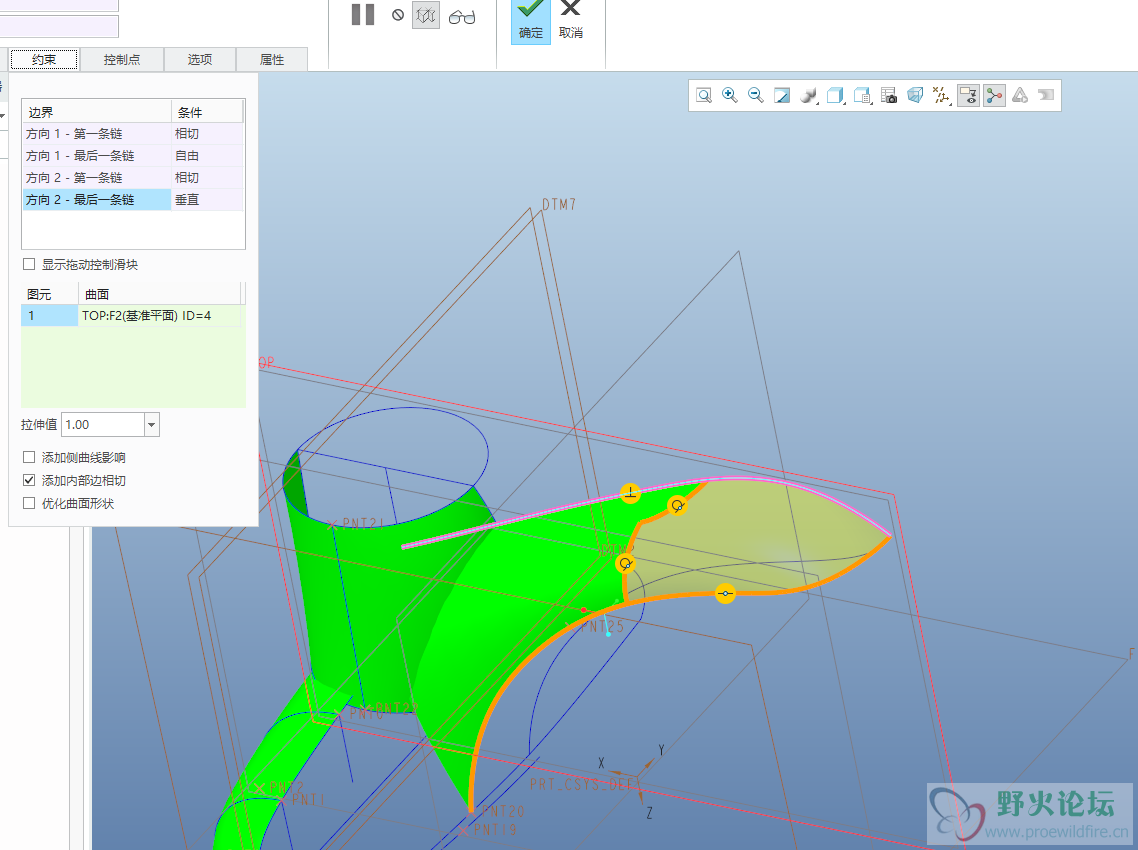Open the 约束 tab
Screen dimensions: 1138x850
point(44,60)
